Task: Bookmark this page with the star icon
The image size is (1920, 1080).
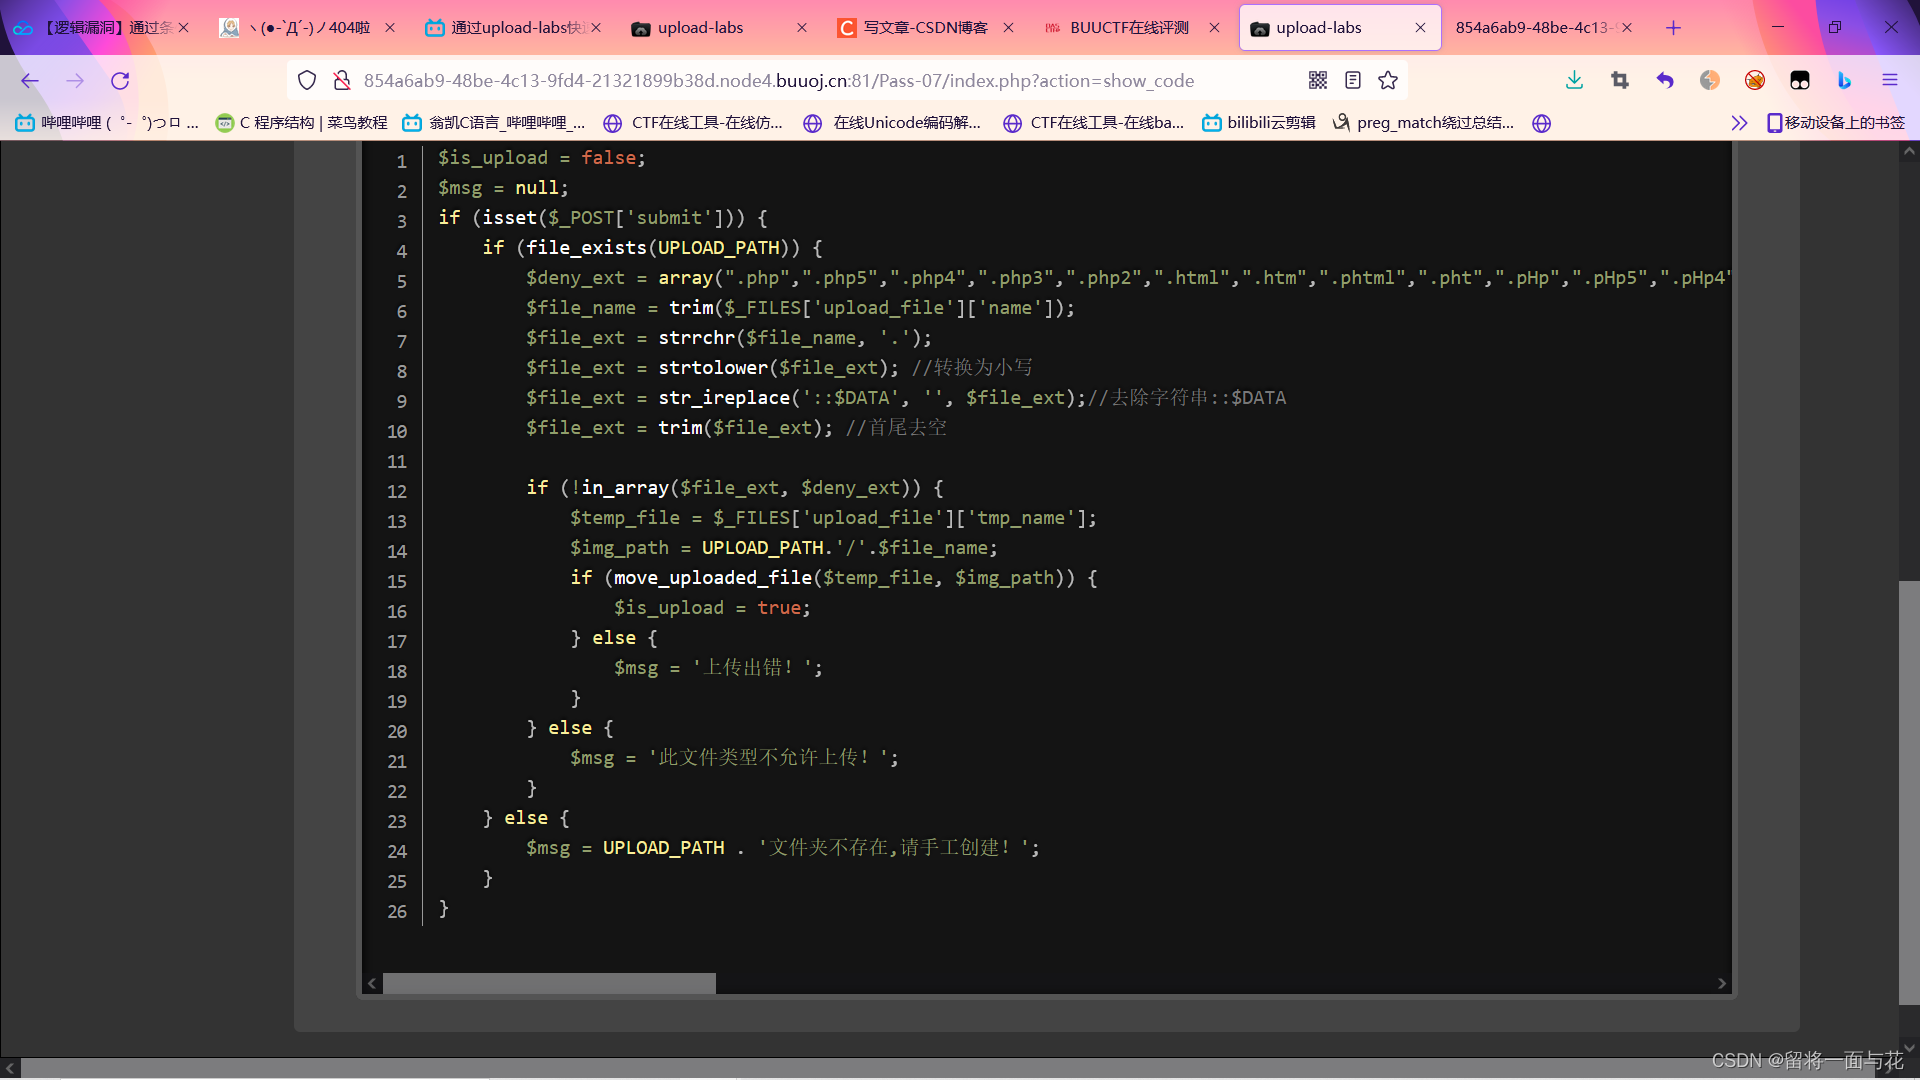Action: tap(1388, 81)
